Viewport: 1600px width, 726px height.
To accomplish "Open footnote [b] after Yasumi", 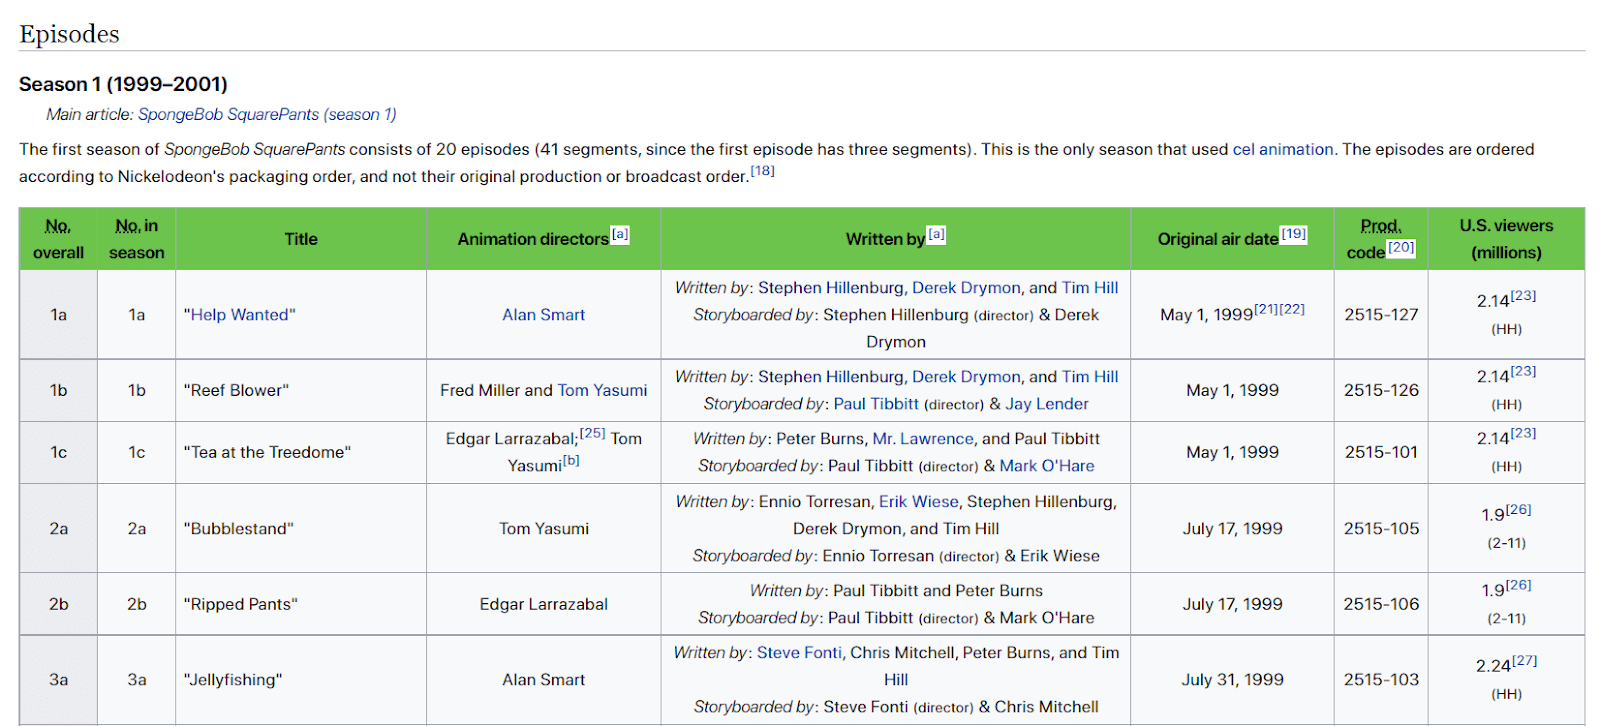I will tap(571, 460).
